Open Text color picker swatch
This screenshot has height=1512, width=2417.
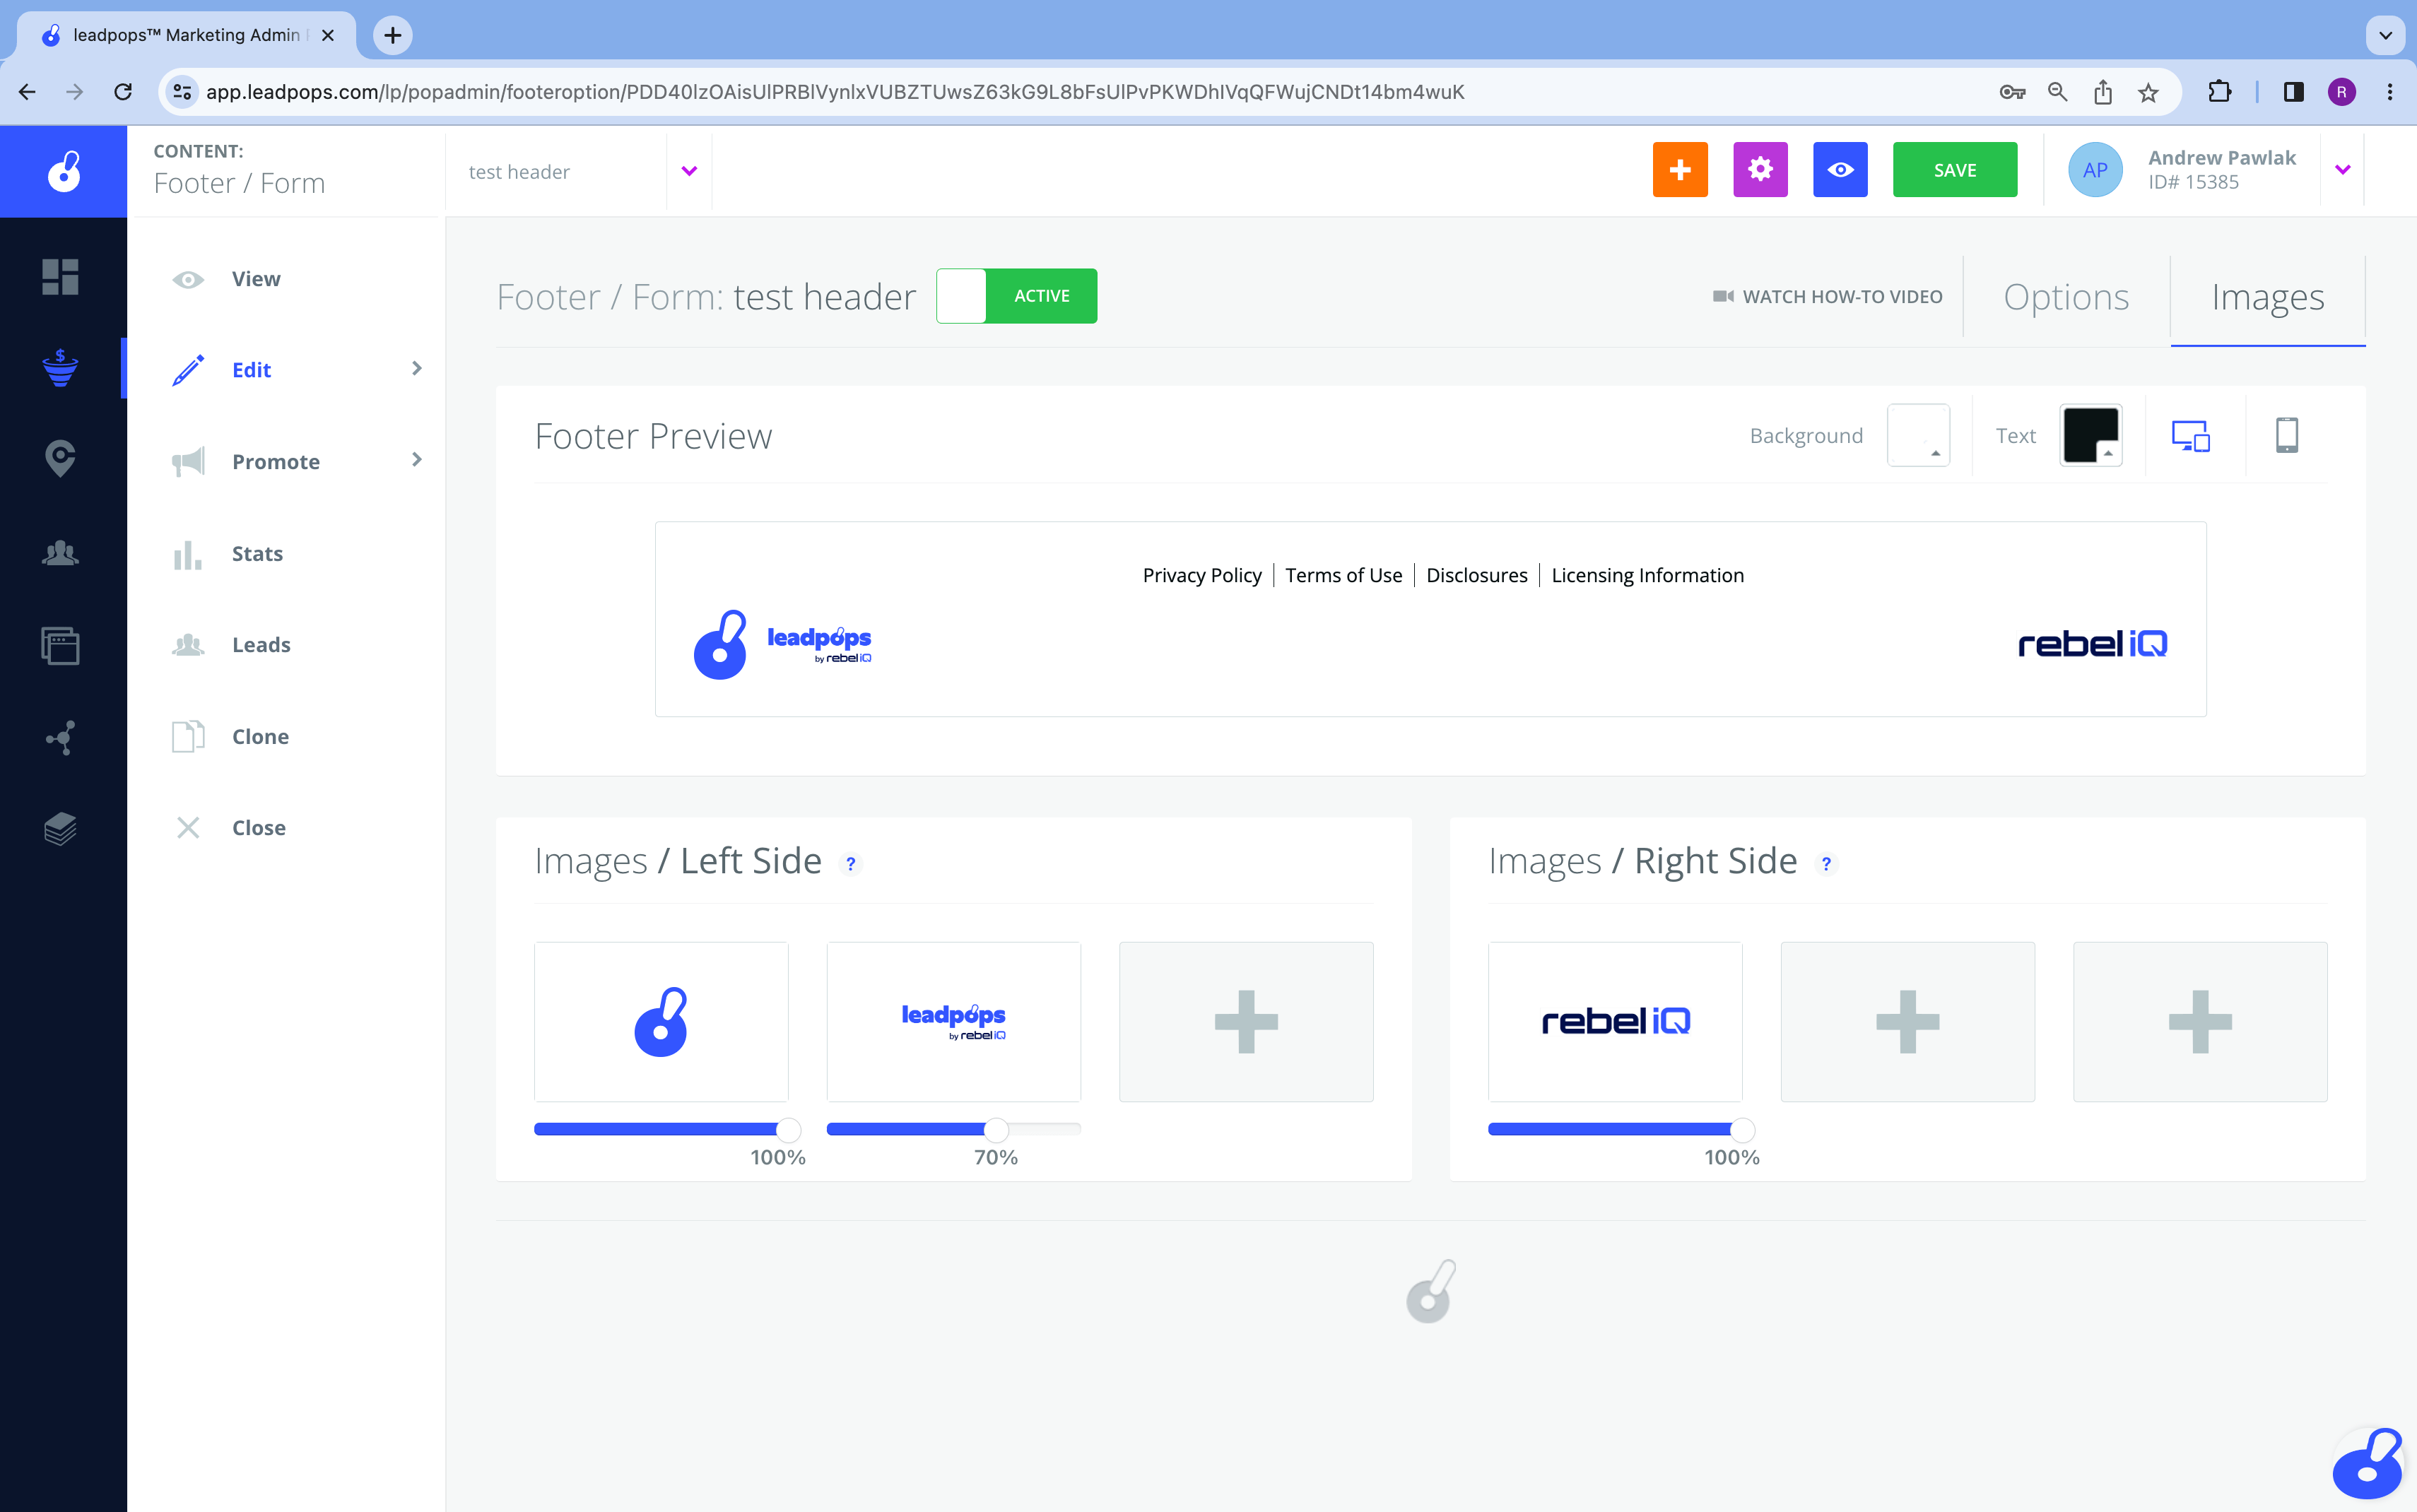[2091, 436]
